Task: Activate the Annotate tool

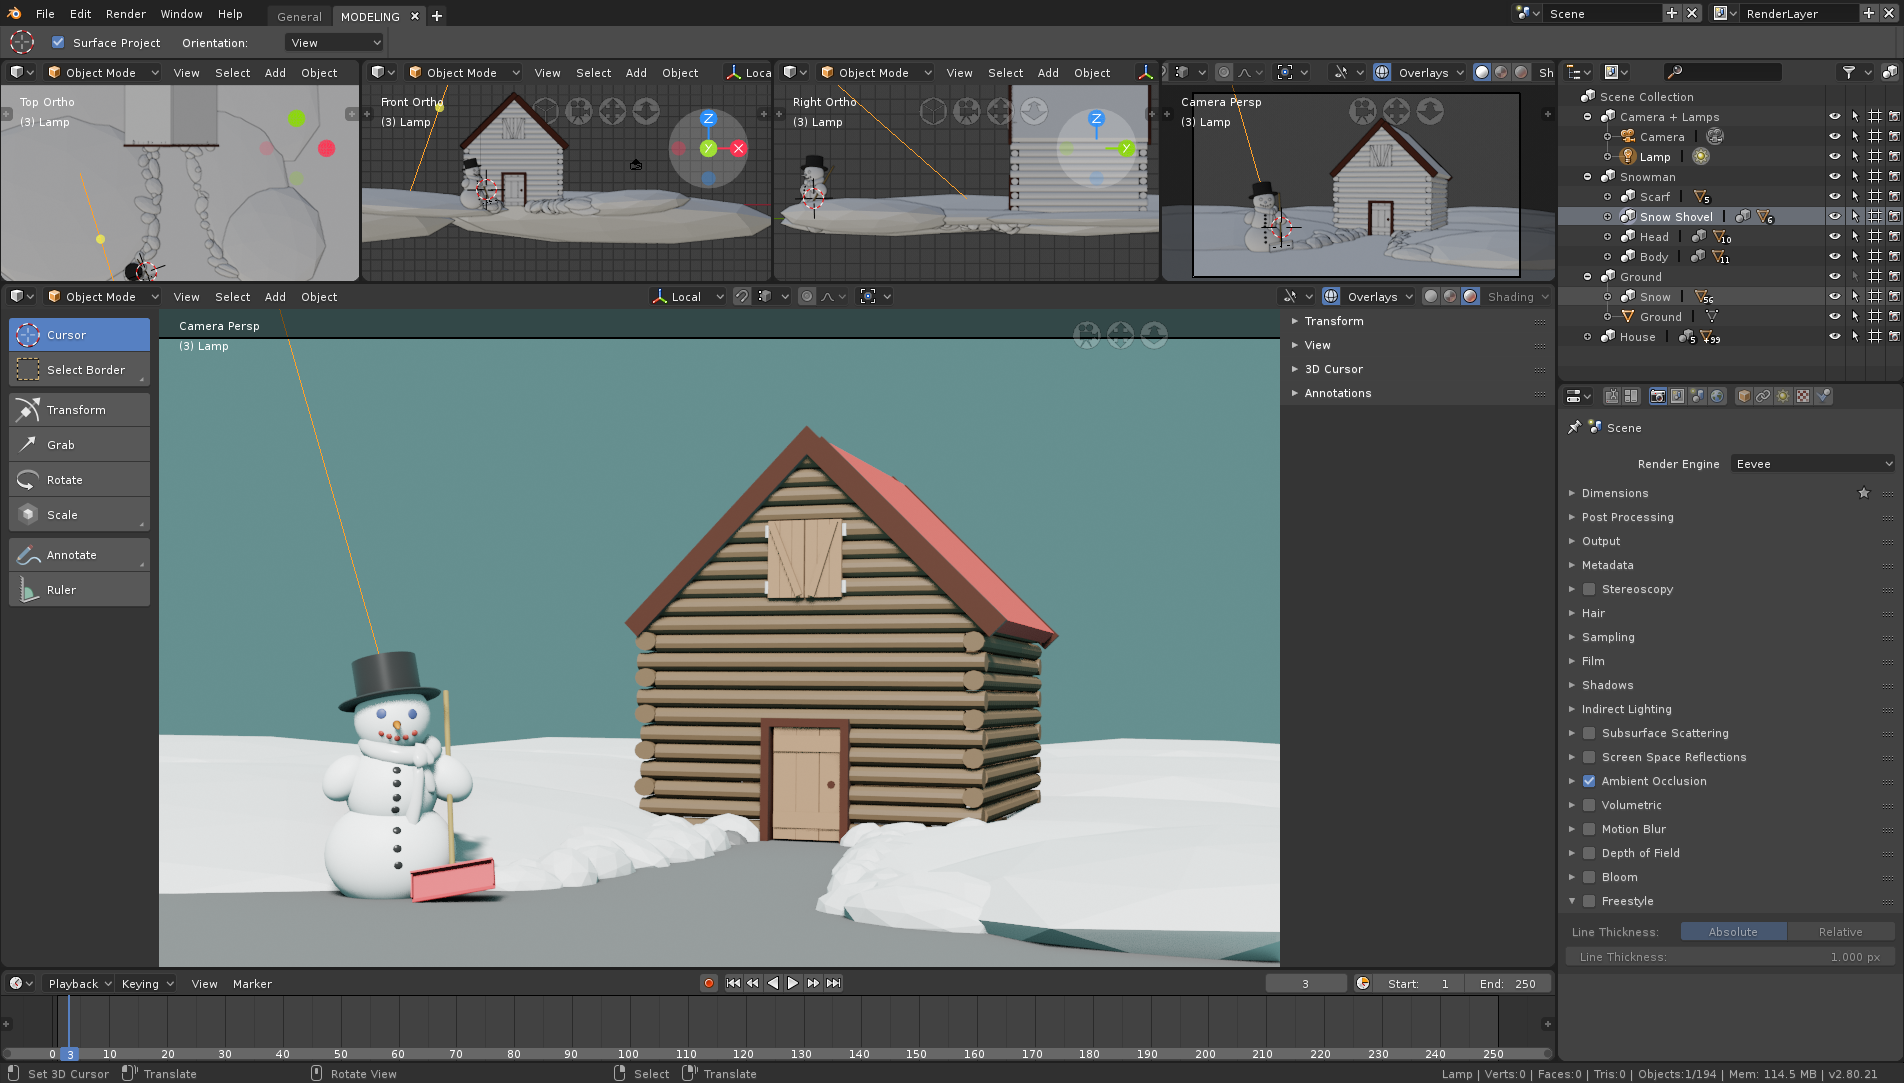Action: tap(79, 555)
